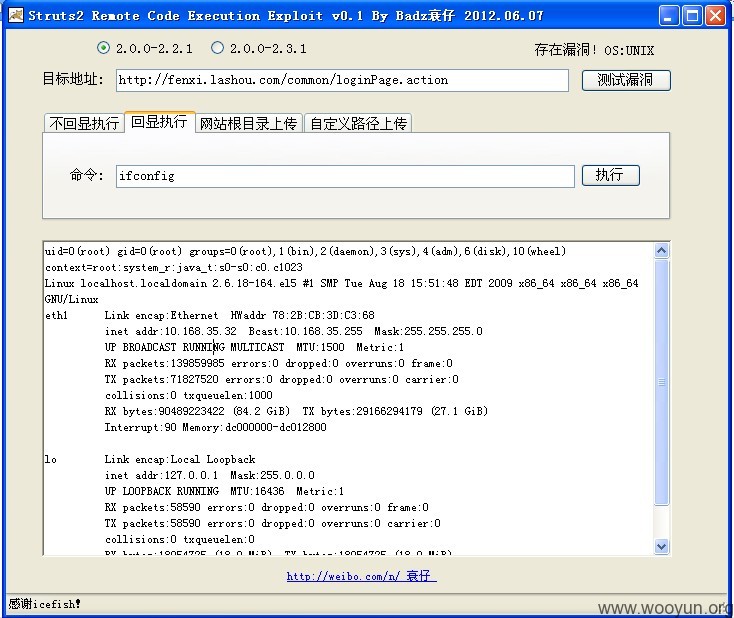
Task: Click the 'inet addr:127.0.0.1' line
Action: [210, 475]
